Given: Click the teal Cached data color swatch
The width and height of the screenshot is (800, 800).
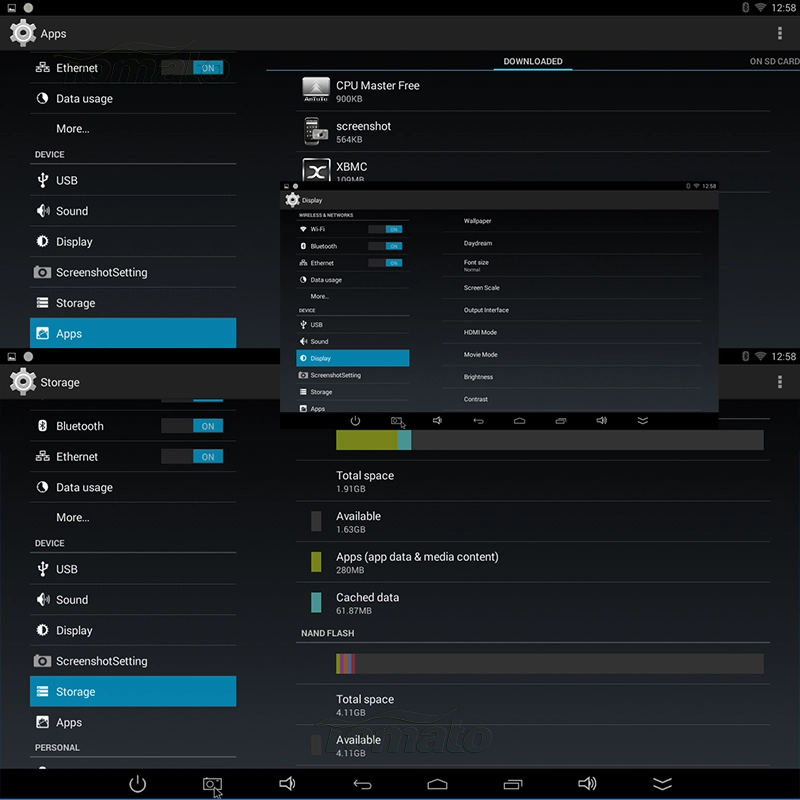Looking at the screenshot, I should (316, 603).
